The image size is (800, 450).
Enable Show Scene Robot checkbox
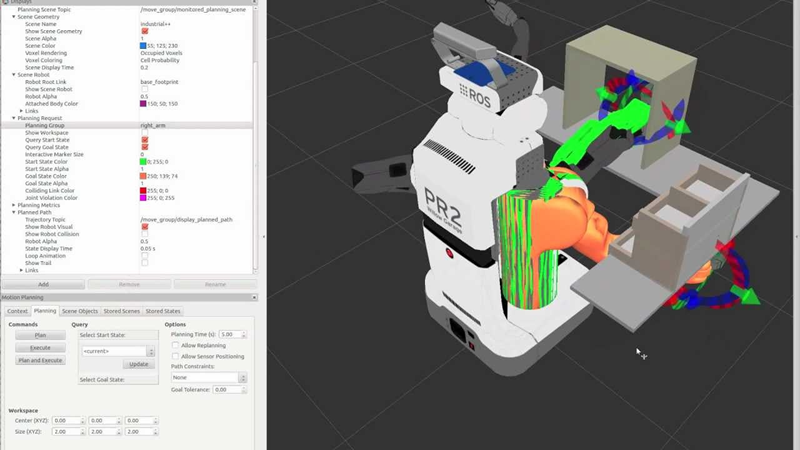tap(145, 89)
